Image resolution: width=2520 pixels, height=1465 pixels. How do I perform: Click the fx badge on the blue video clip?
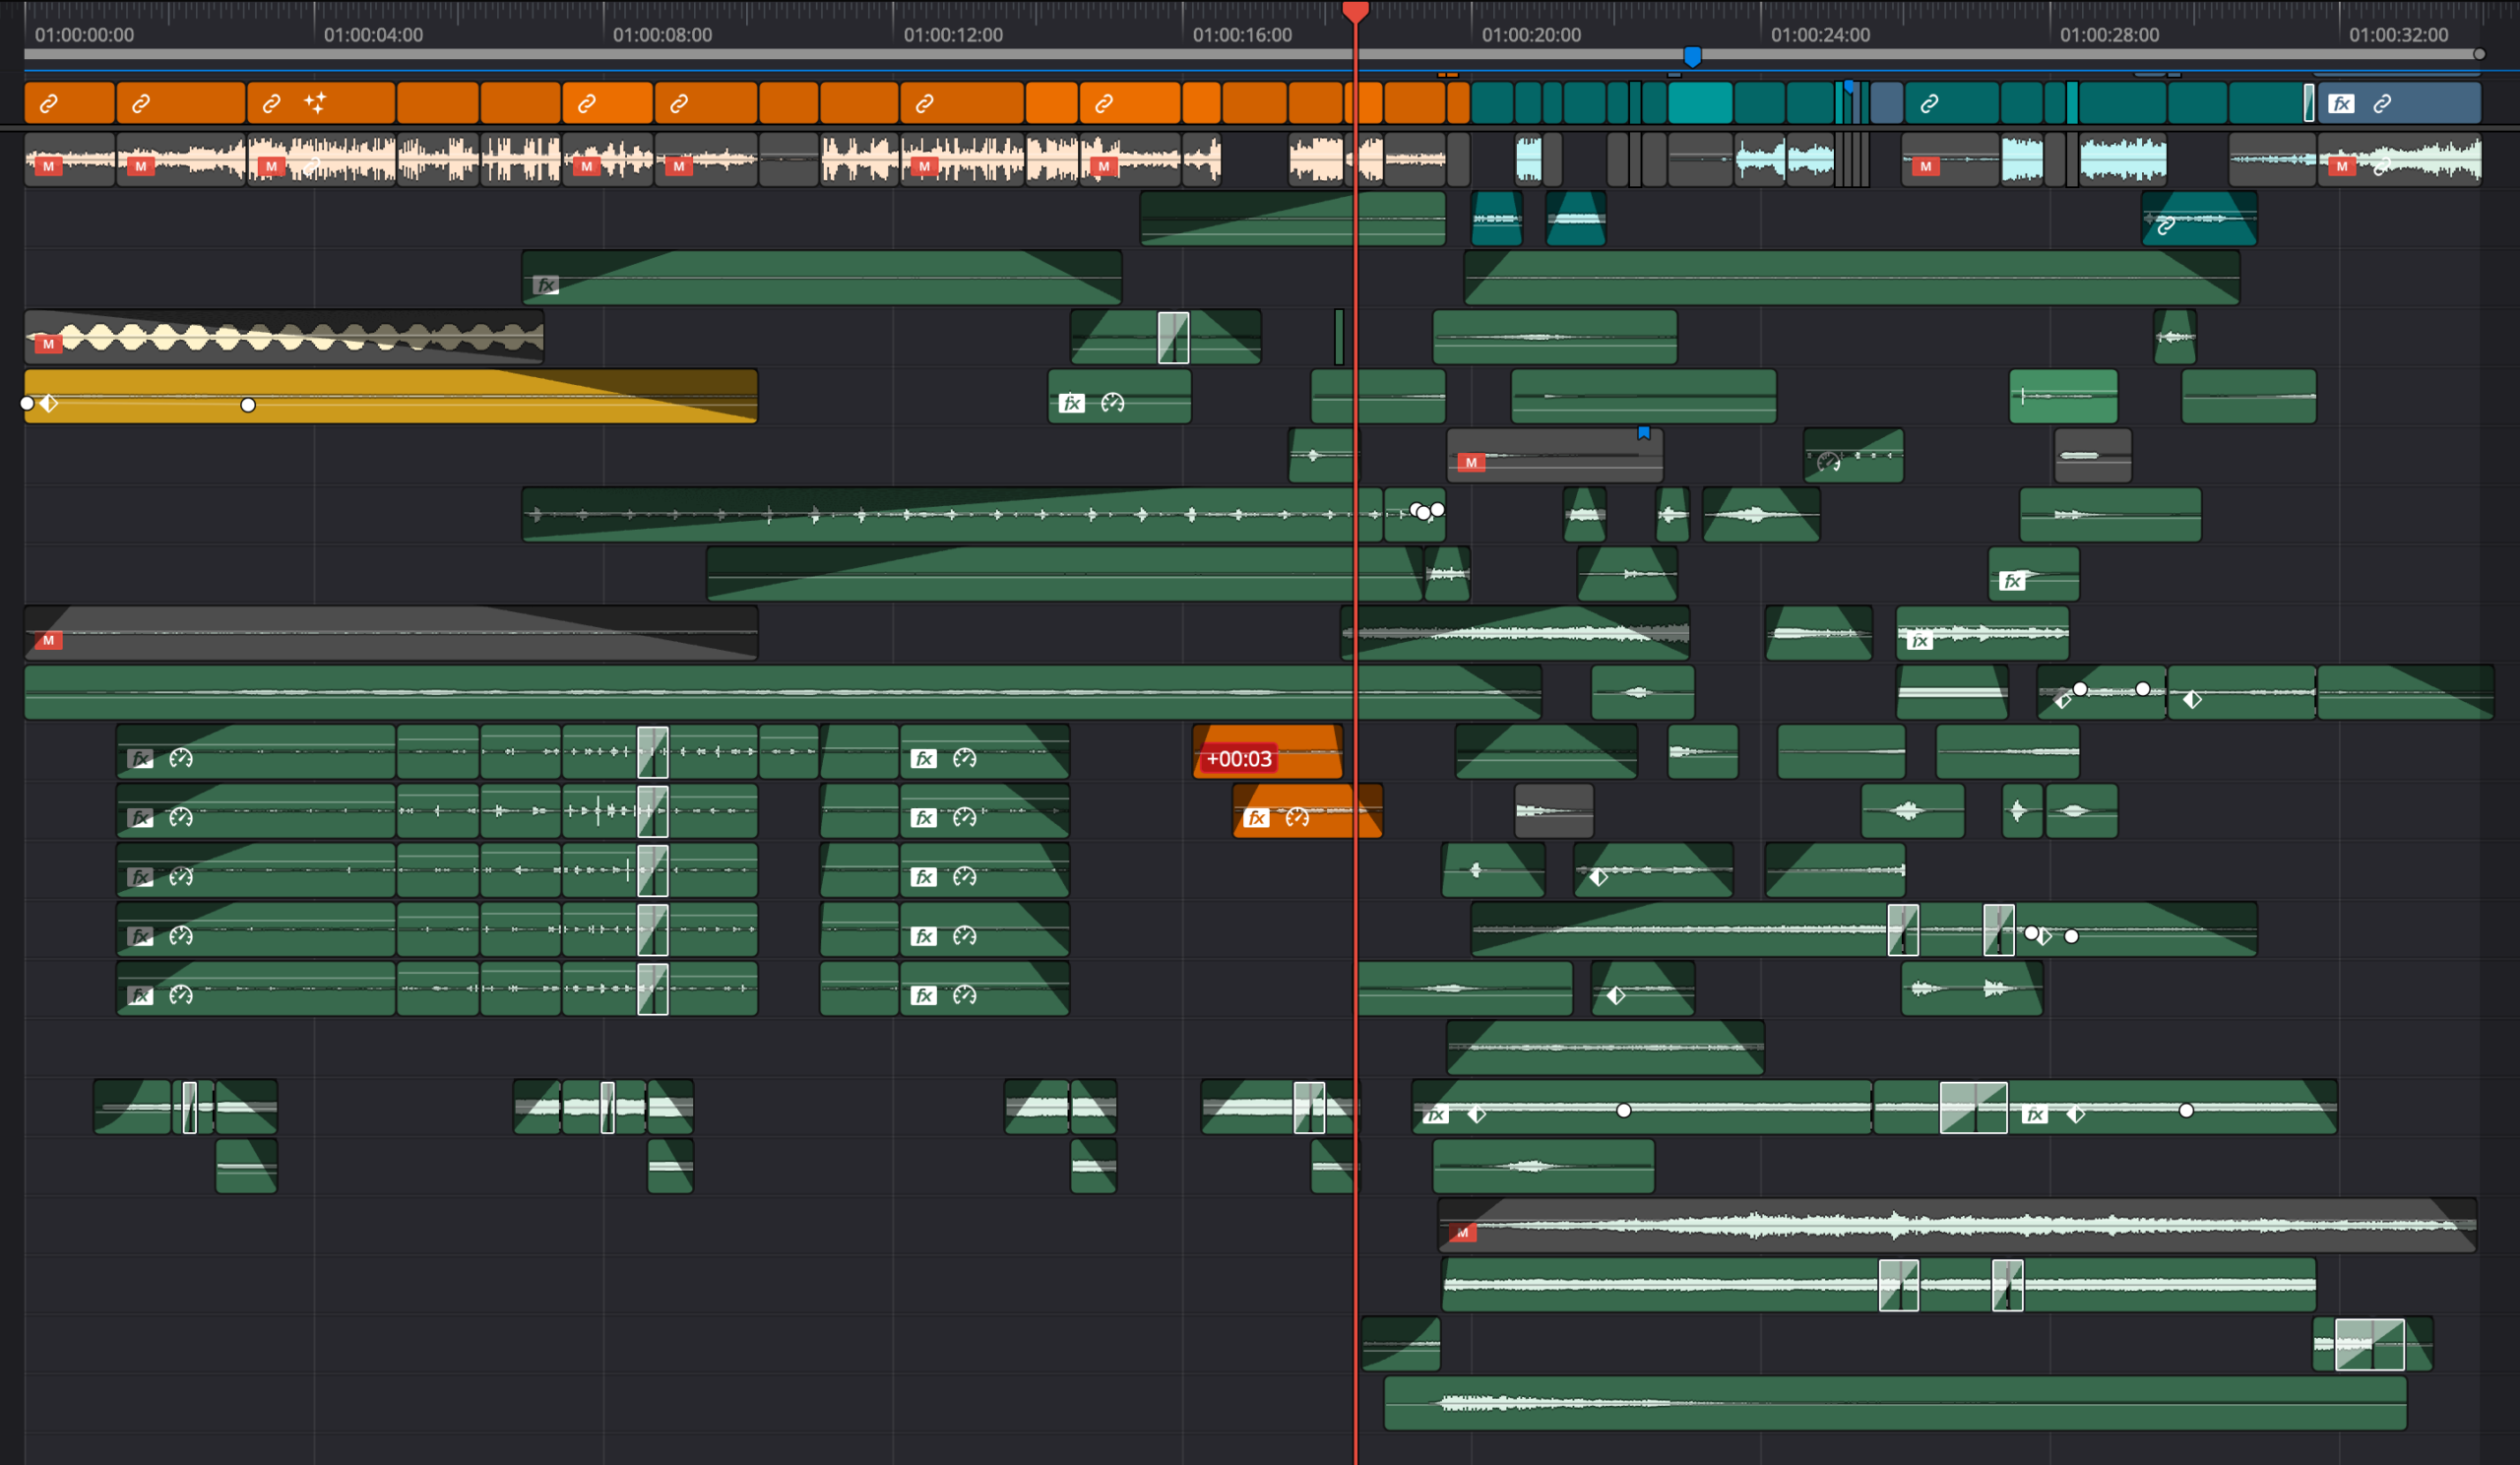coord(2341,103)
